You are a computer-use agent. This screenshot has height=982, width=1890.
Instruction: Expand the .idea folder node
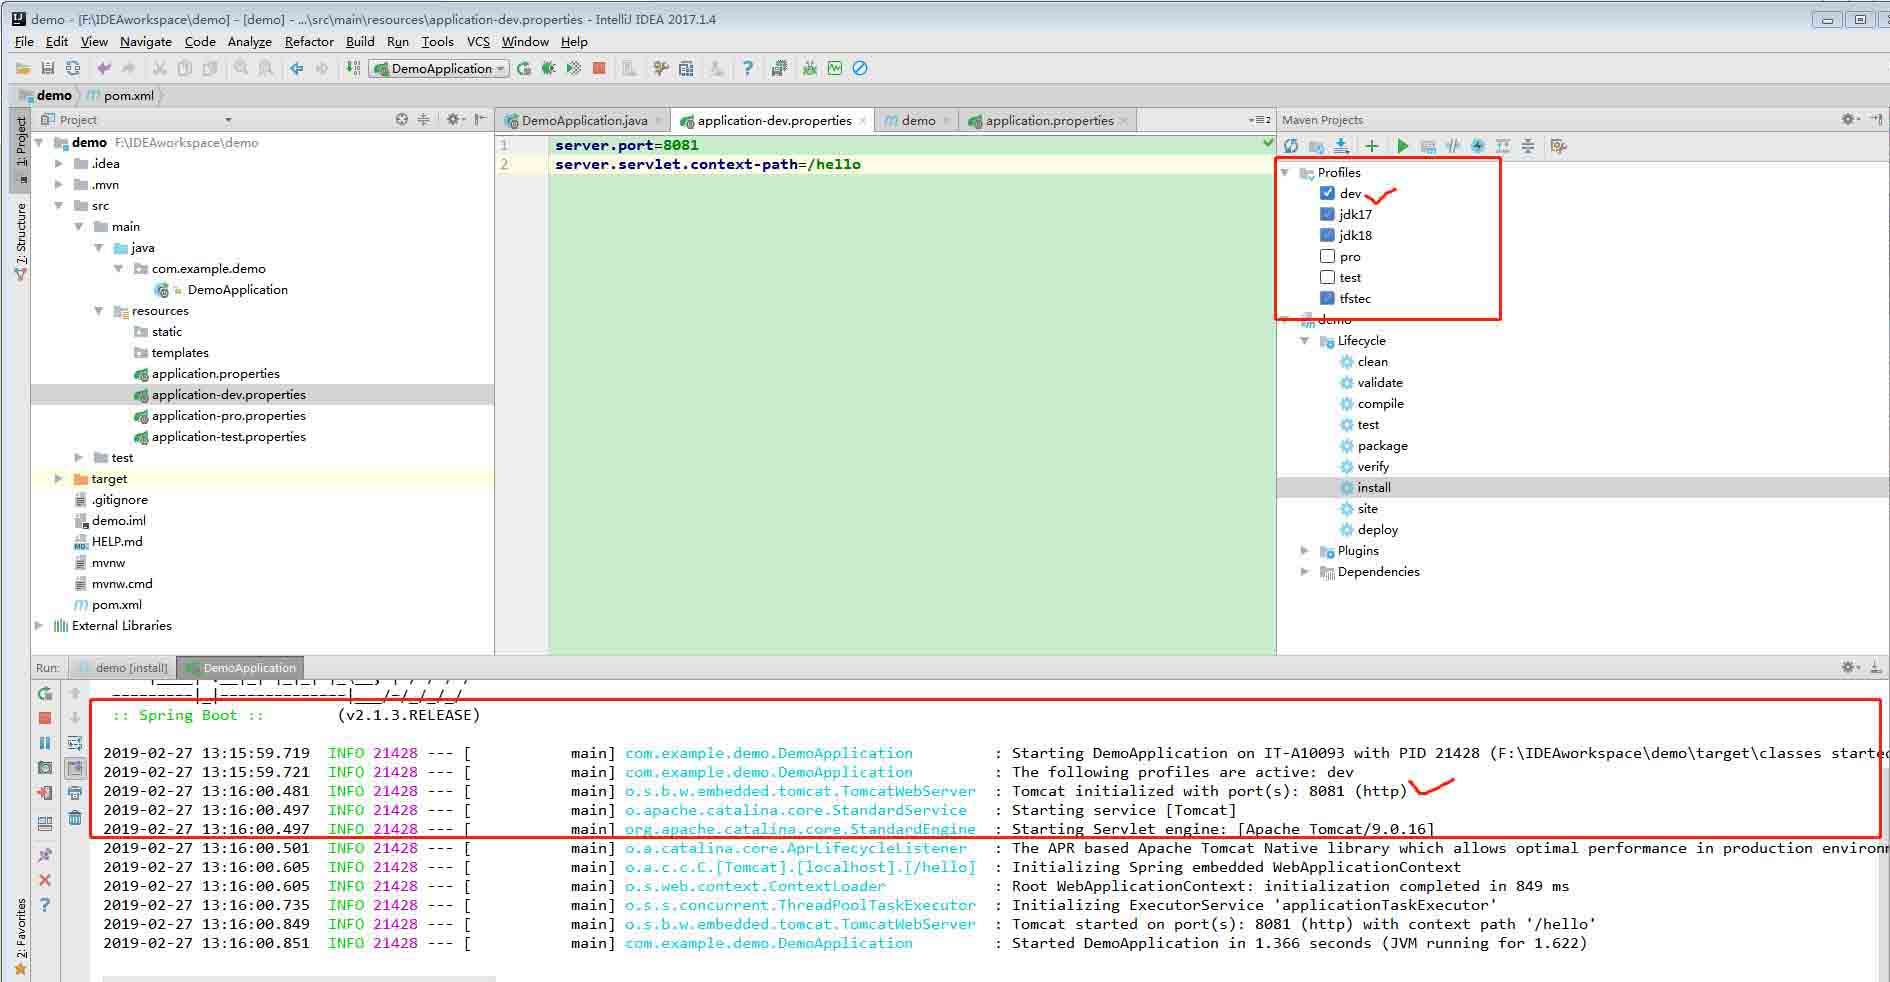pos(59,163)
